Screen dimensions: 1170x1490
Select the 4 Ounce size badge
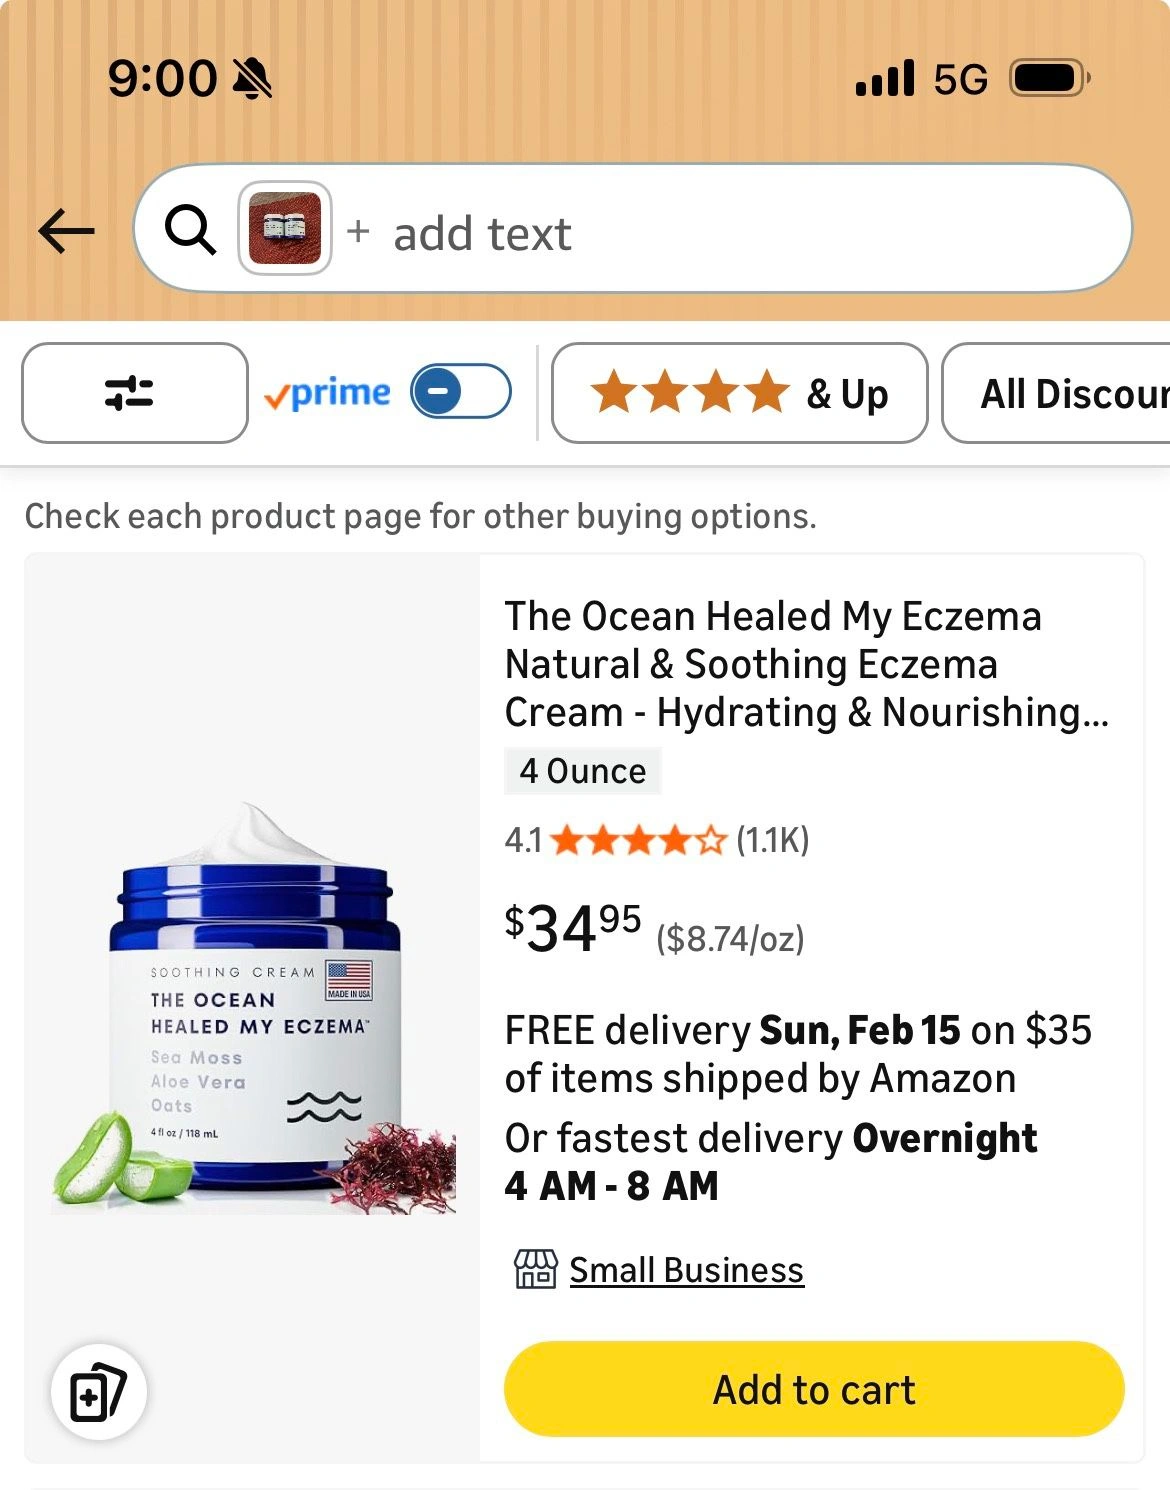click(x=583, y=771)
